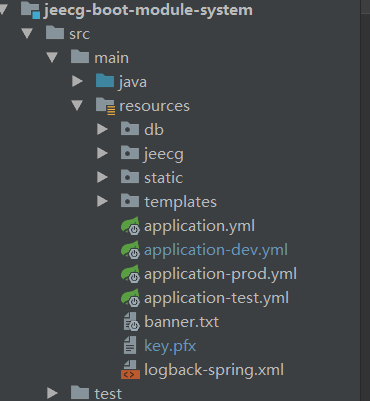Click the Spring leaf icon of application-prod.yml
The width and height of the screenshot is (370, 401).
pyautogui.click(x=130, y=274)
